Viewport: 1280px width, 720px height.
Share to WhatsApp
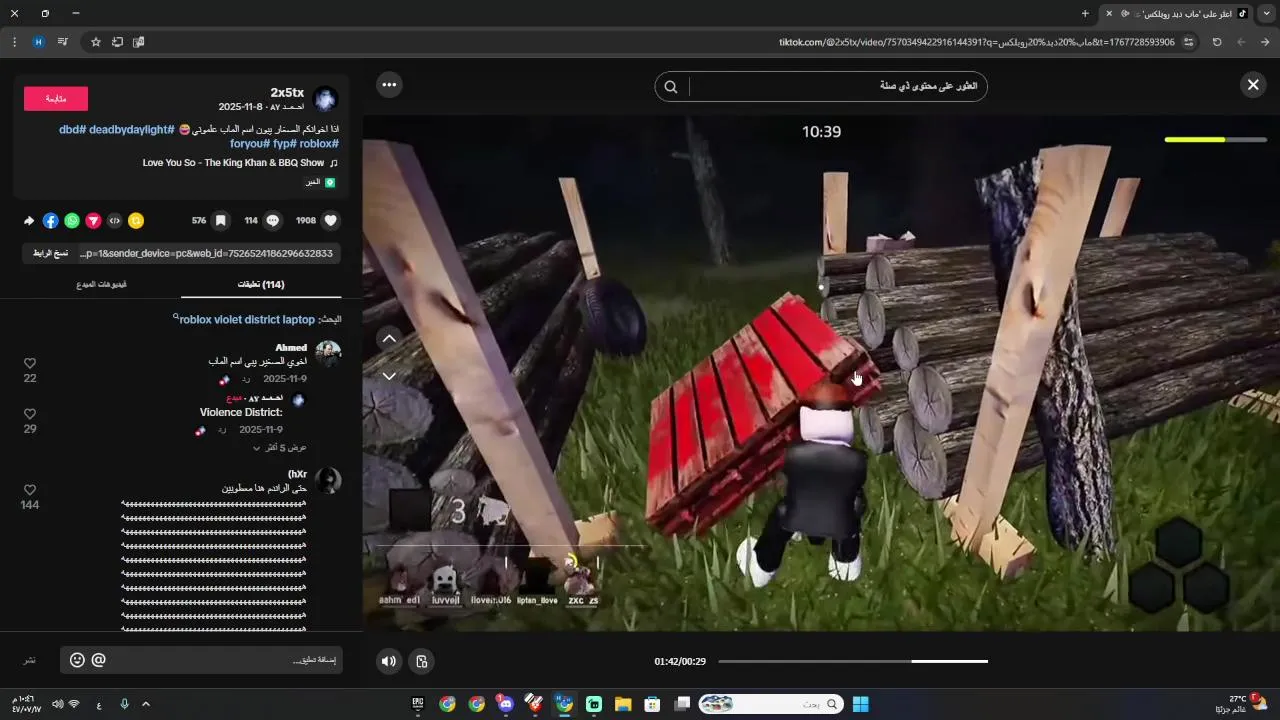coord(72,221)
